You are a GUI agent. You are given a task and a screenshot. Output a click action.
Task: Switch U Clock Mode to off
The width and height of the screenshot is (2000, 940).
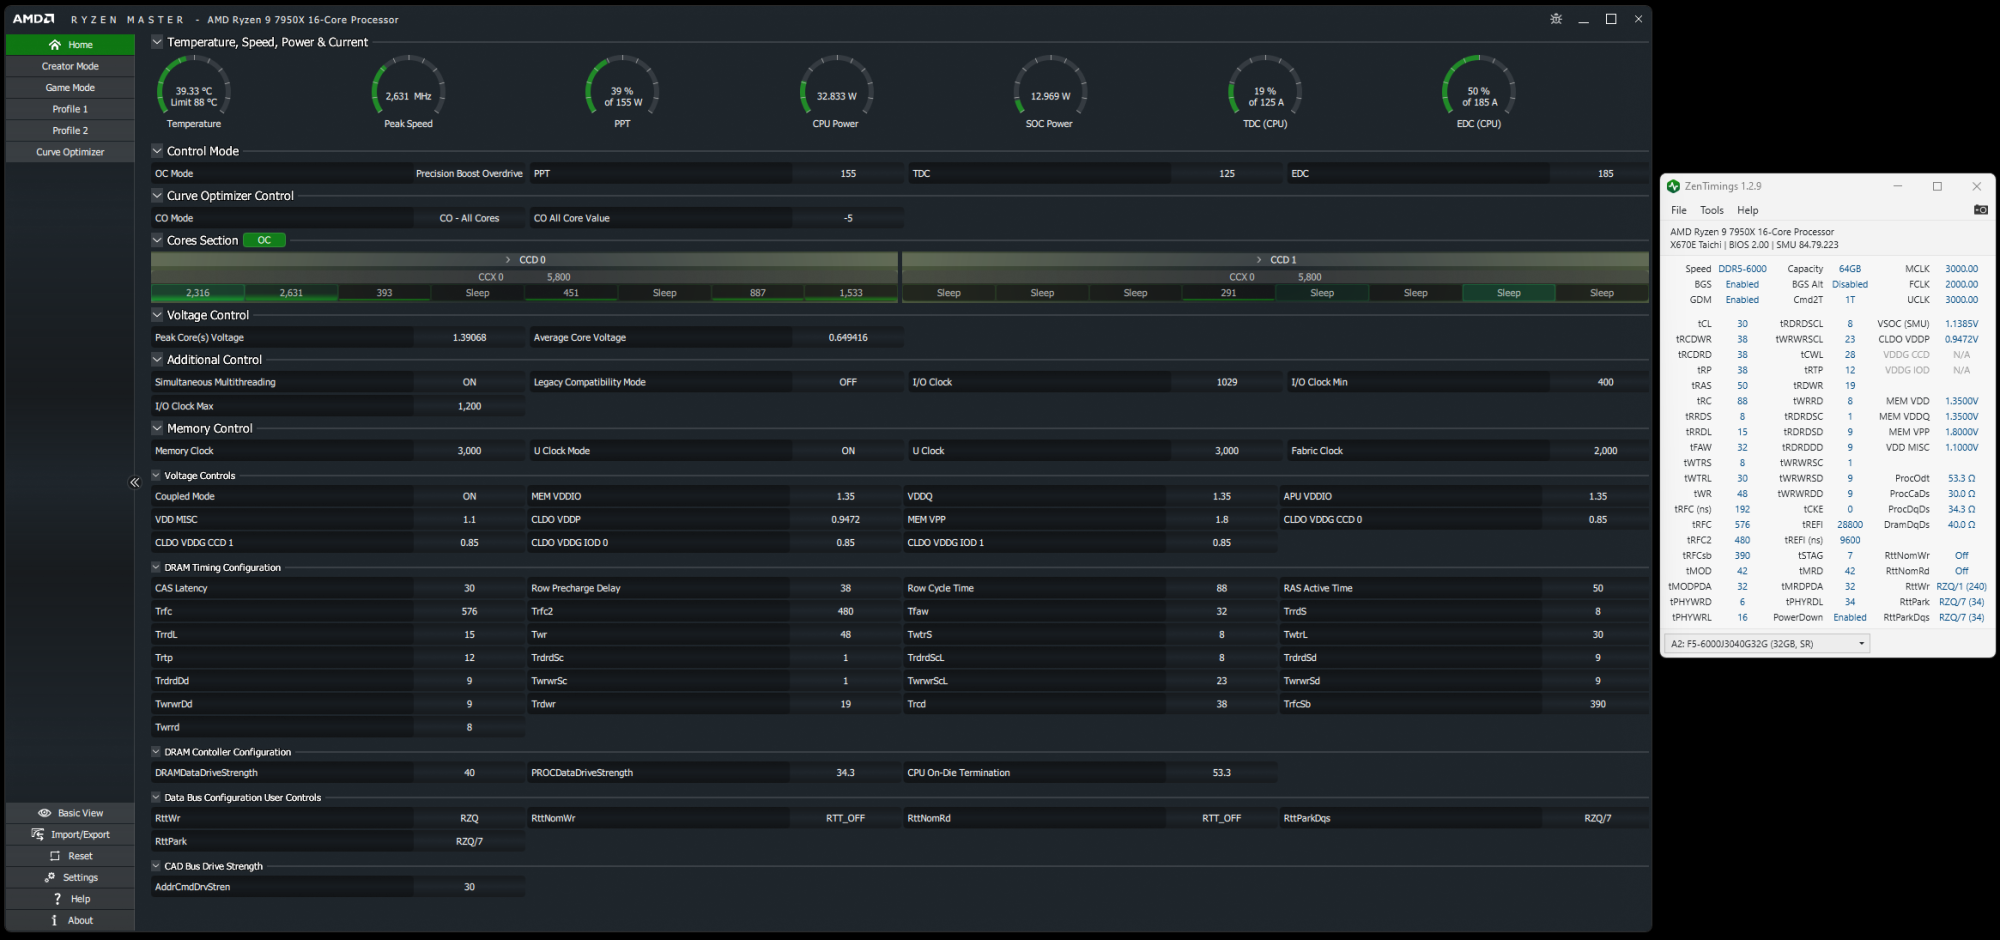point(847,450)
